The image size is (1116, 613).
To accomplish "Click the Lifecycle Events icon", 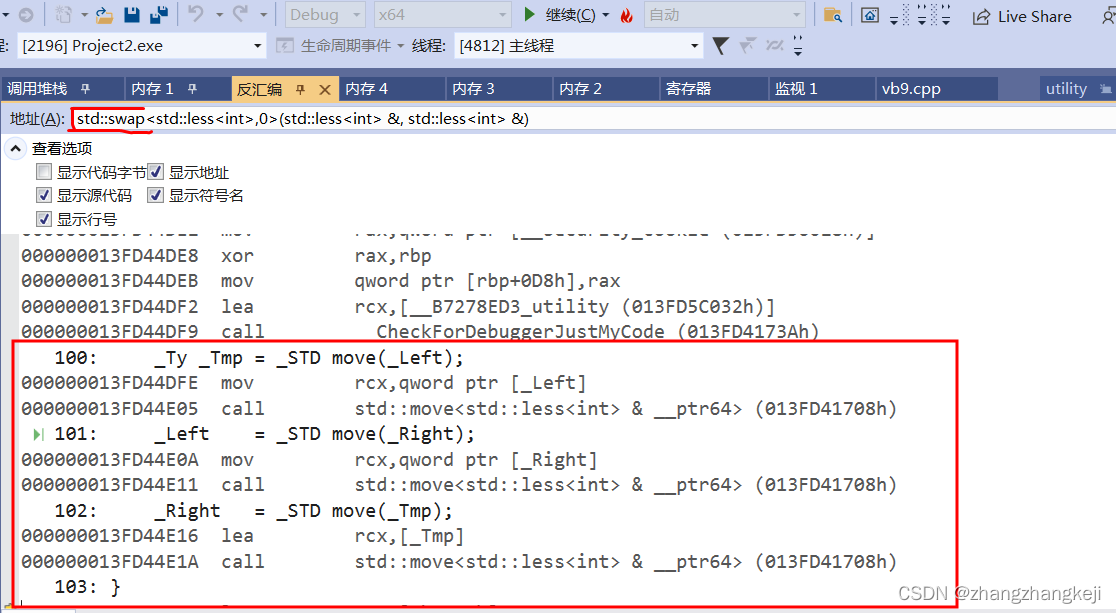I will 285,46.
